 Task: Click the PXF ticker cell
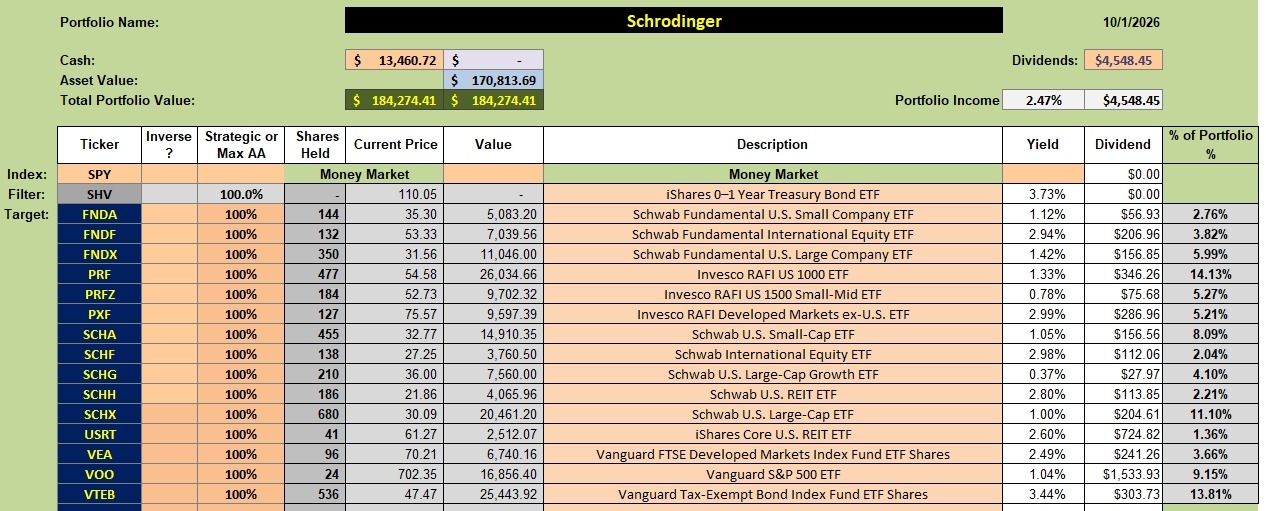[x=99, y=314]
